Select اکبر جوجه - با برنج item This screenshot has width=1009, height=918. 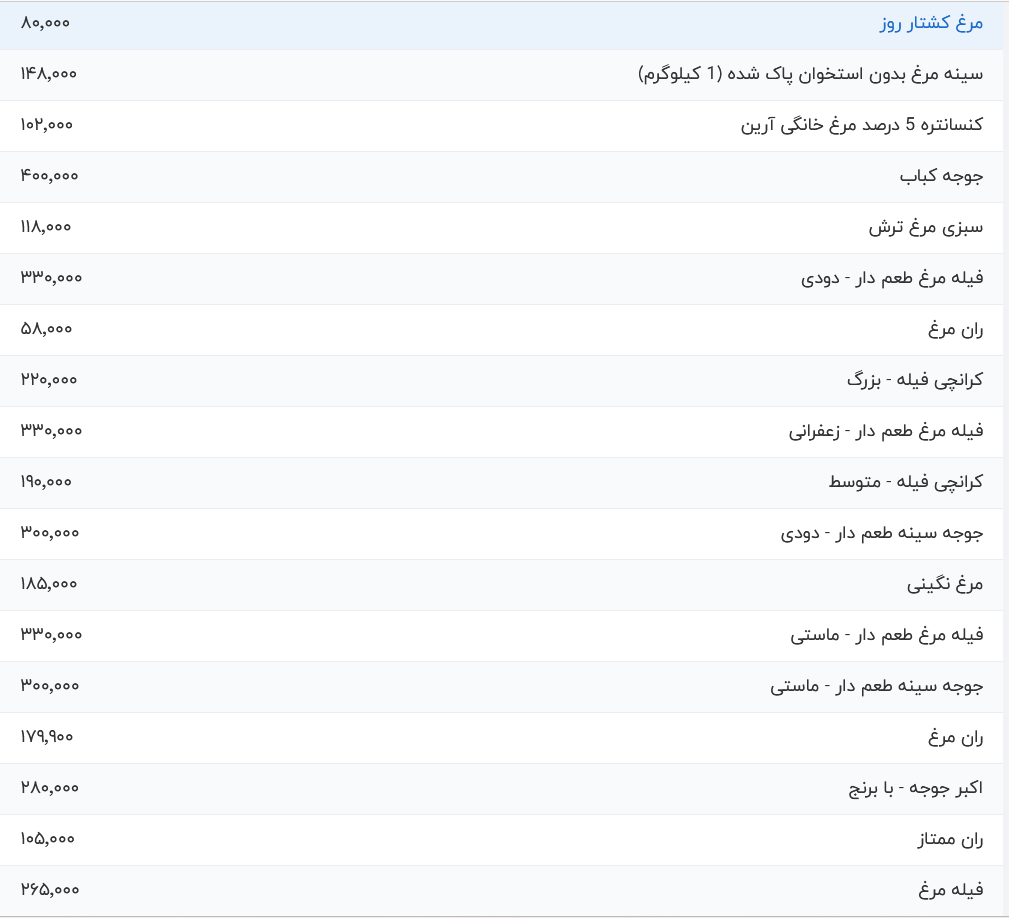915,788
